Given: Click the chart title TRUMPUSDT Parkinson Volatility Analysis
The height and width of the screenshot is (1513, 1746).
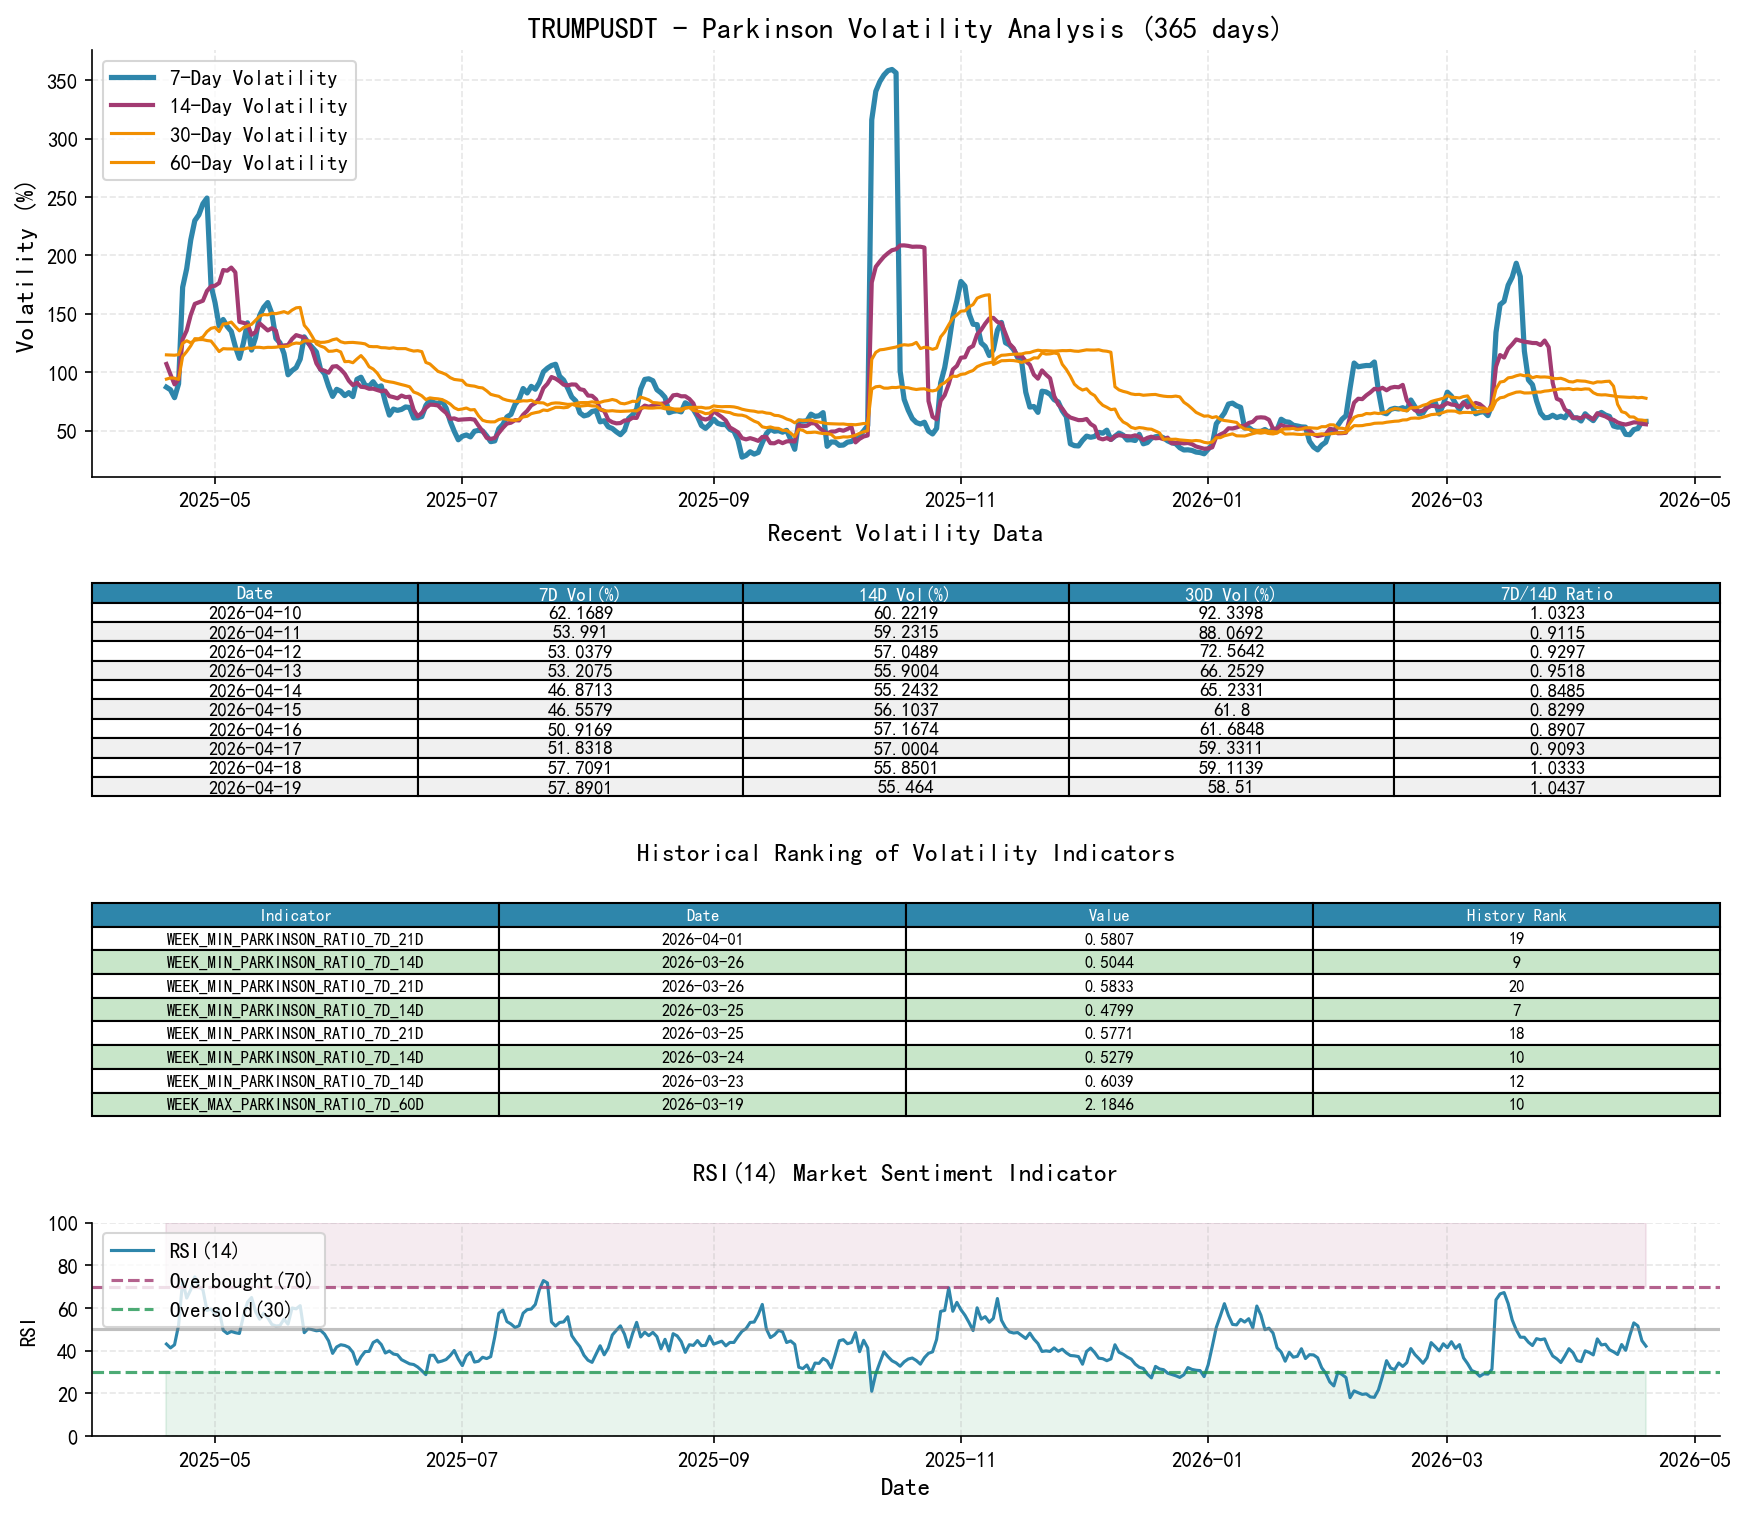Looking at the screenshot, I should (904, 29).
